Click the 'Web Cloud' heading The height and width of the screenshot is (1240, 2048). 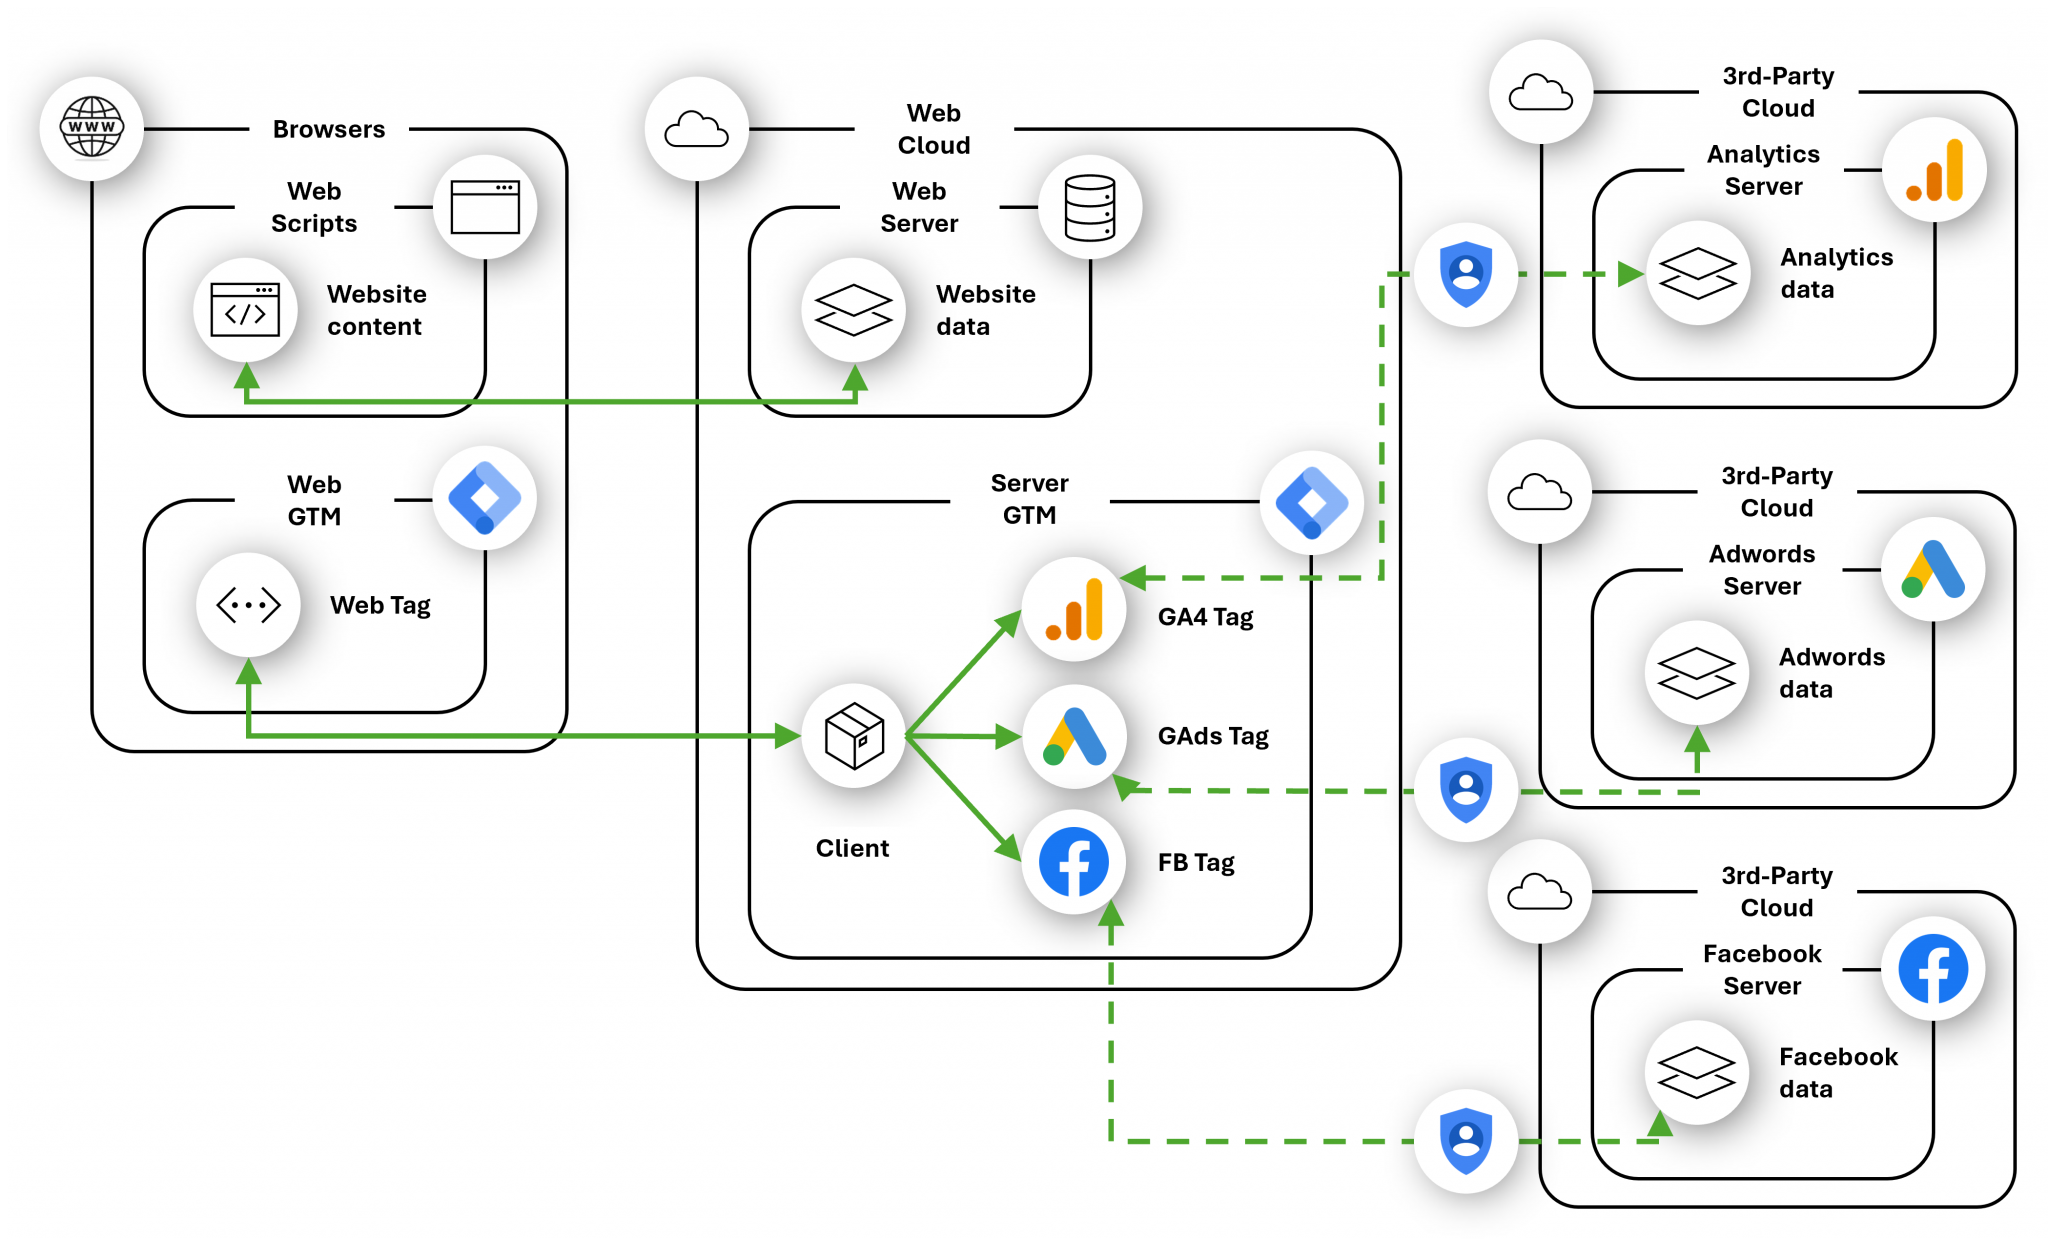(934, 129)
